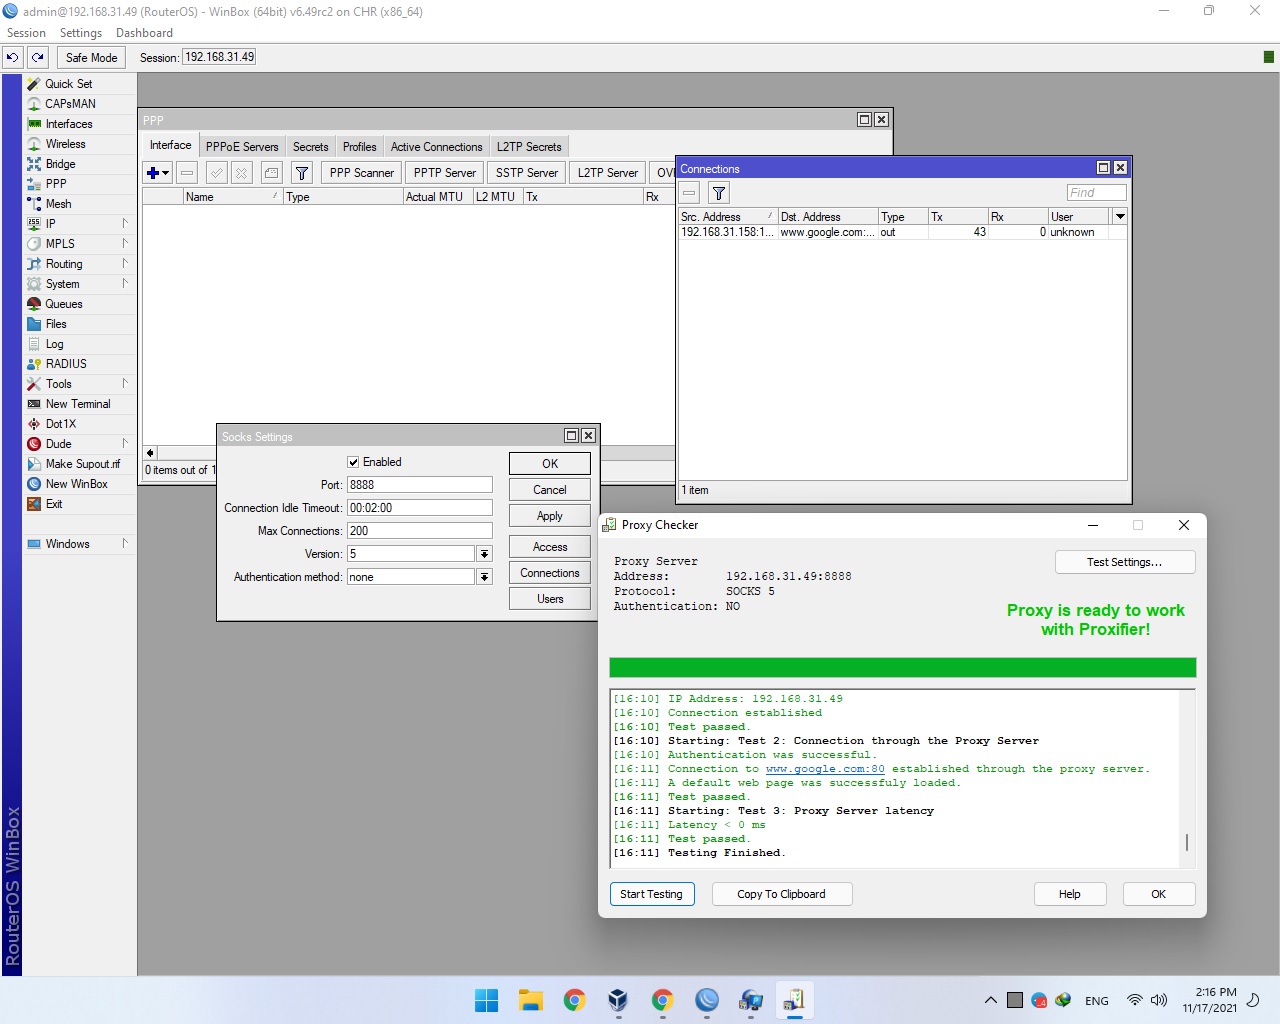
Task: Click the Proxy Checker log scrollbar thumb
Action: point(1187,842)
